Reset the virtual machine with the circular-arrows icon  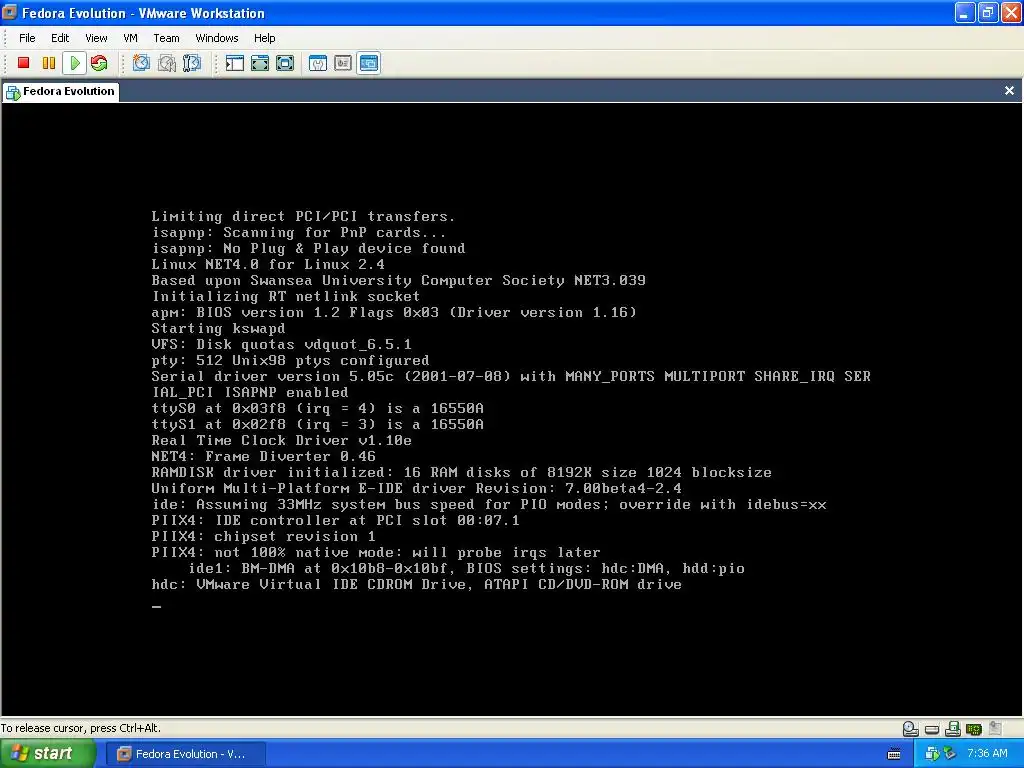coord(99,63)
